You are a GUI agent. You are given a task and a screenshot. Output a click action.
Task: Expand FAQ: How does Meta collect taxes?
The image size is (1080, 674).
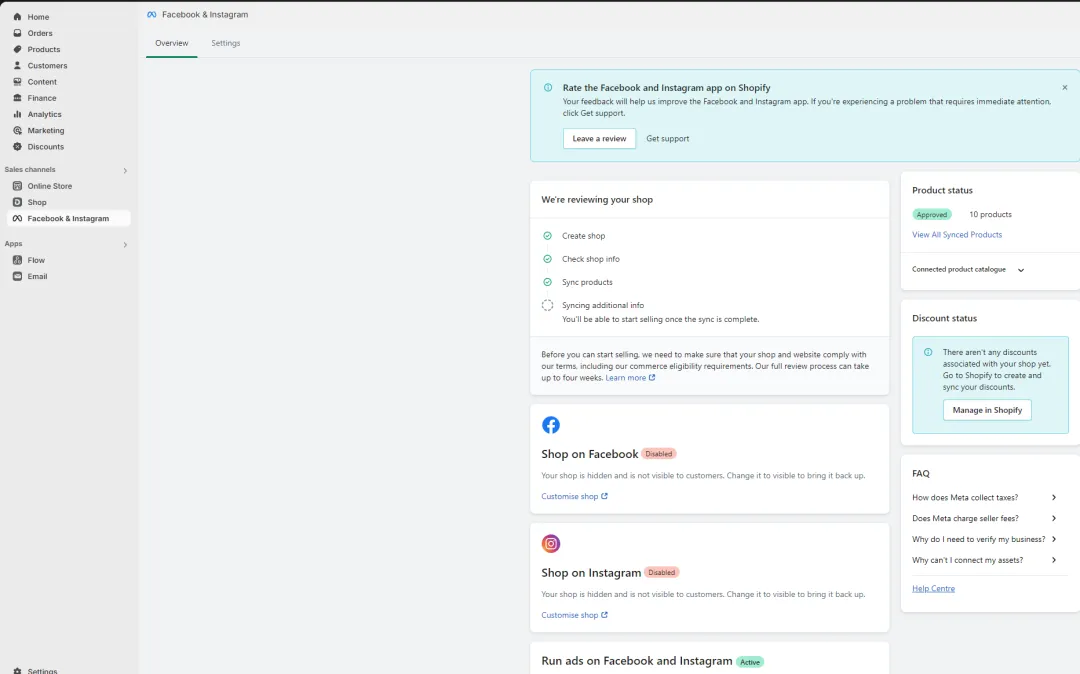point(1054,497)
